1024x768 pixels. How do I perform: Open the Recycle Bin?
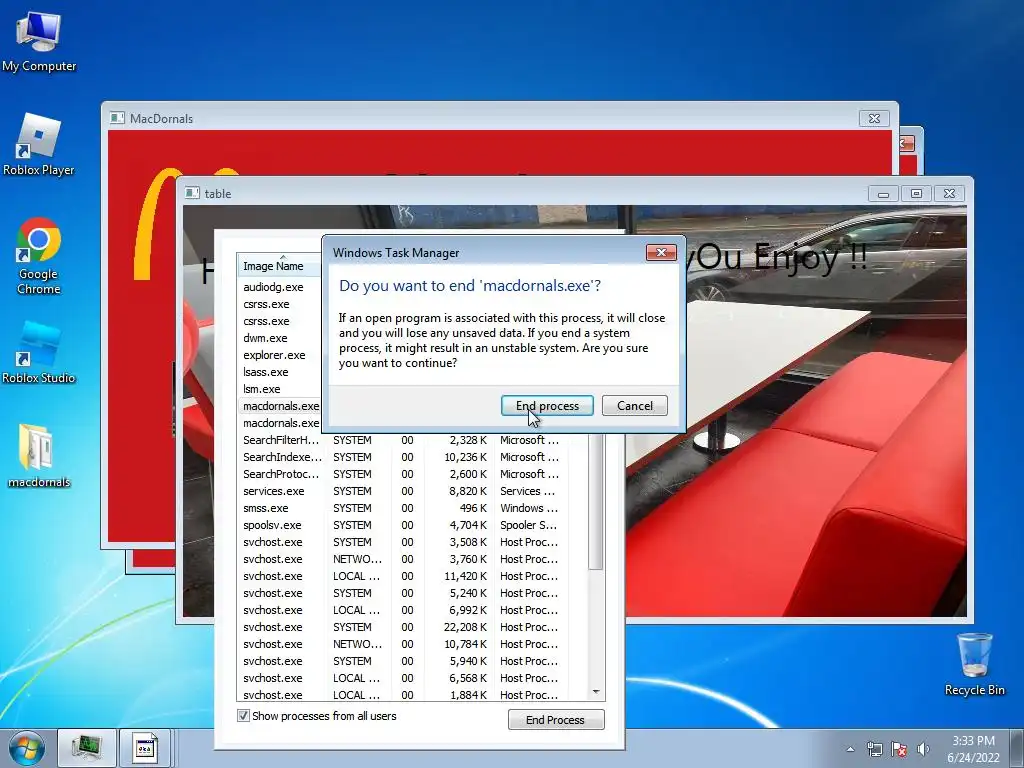point(974,664)
